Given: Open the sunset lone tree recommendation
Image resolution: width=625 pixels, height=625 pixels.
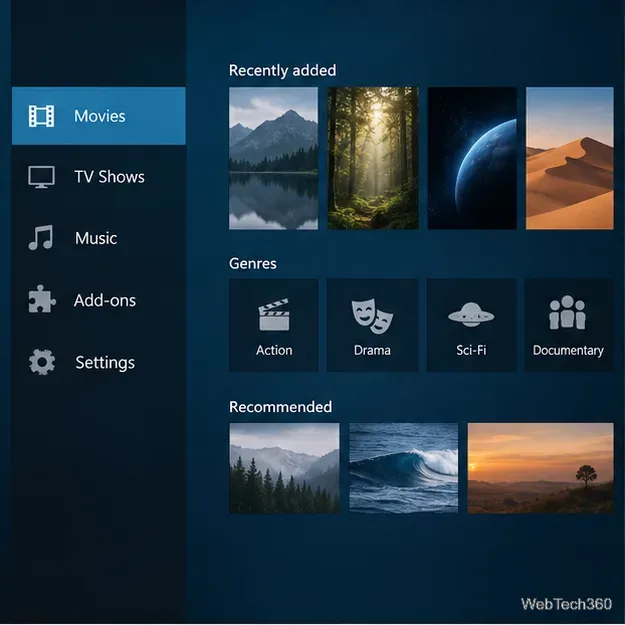Looking at the screenshot, I should tap(540, 468).
